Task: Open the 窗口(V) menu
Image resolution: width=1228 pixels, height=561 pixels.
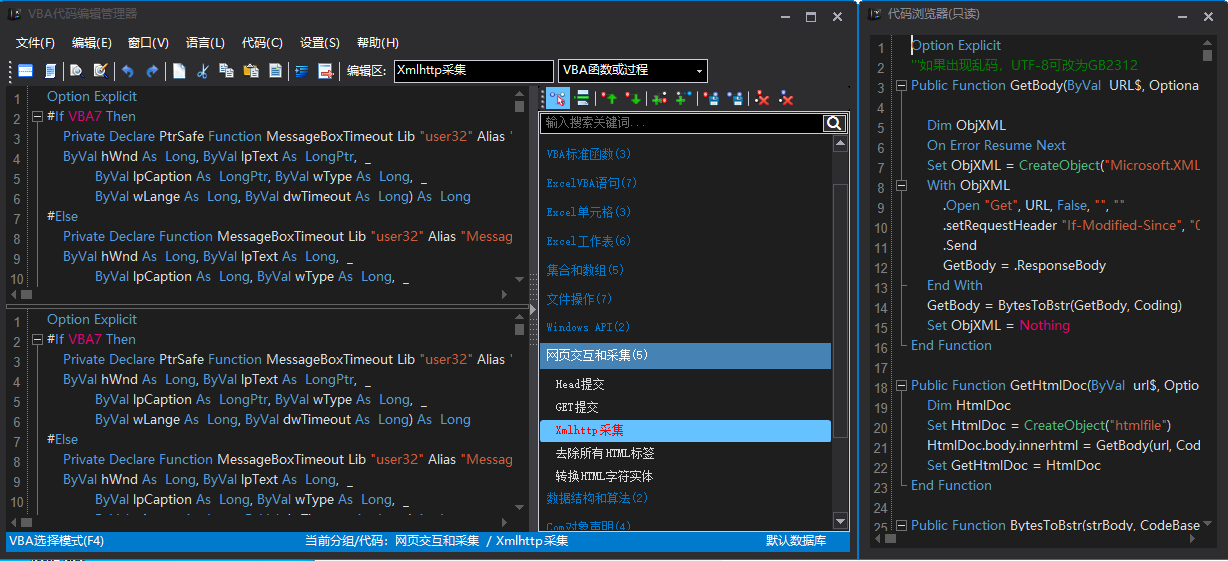Action: (x=149, y=43)
